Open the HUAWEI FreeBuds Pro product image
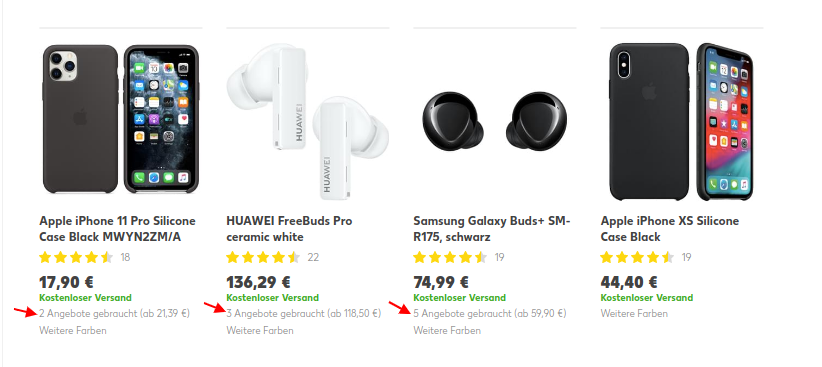 coord(308,122)
